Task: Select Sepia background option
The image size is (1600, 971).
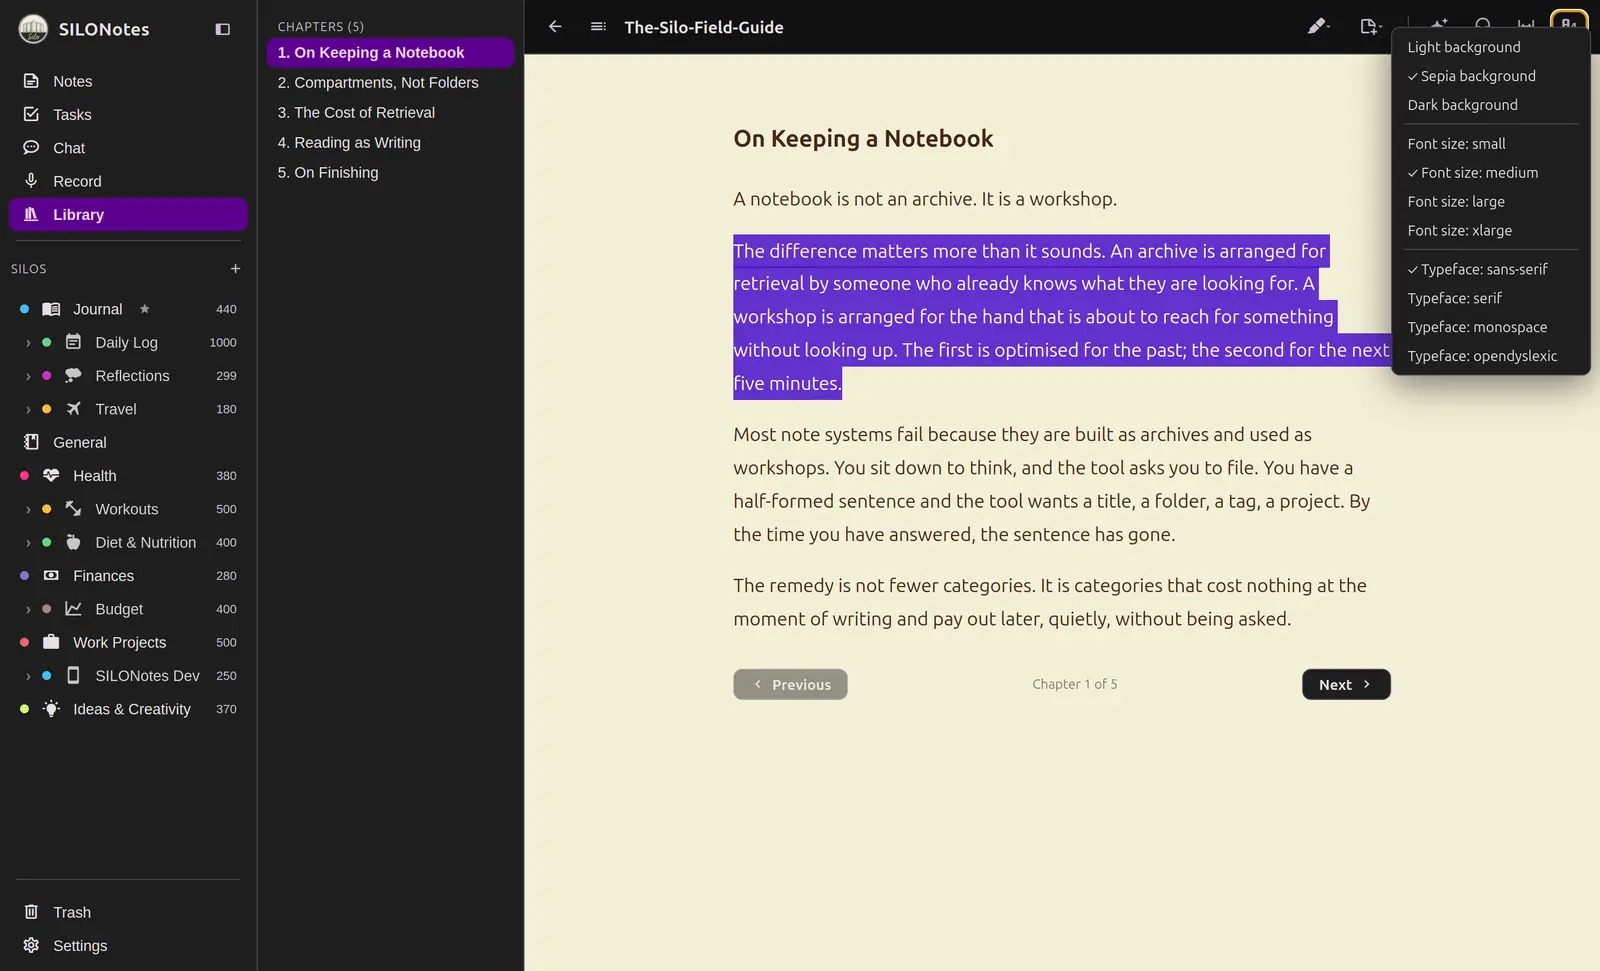Action: (1490, 76)
